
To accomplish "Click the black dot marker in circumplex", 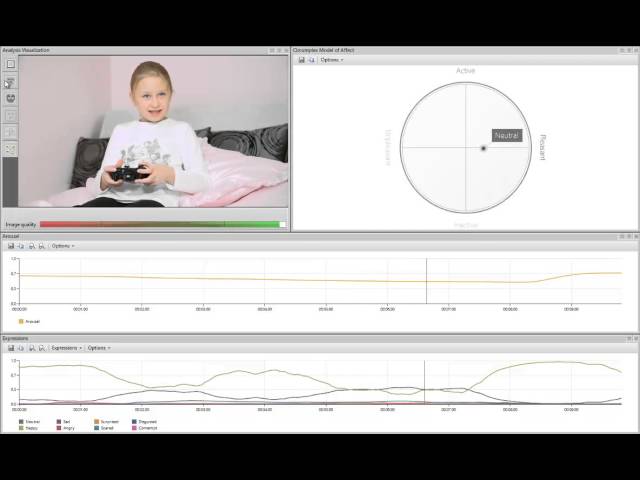I will 484,148.
